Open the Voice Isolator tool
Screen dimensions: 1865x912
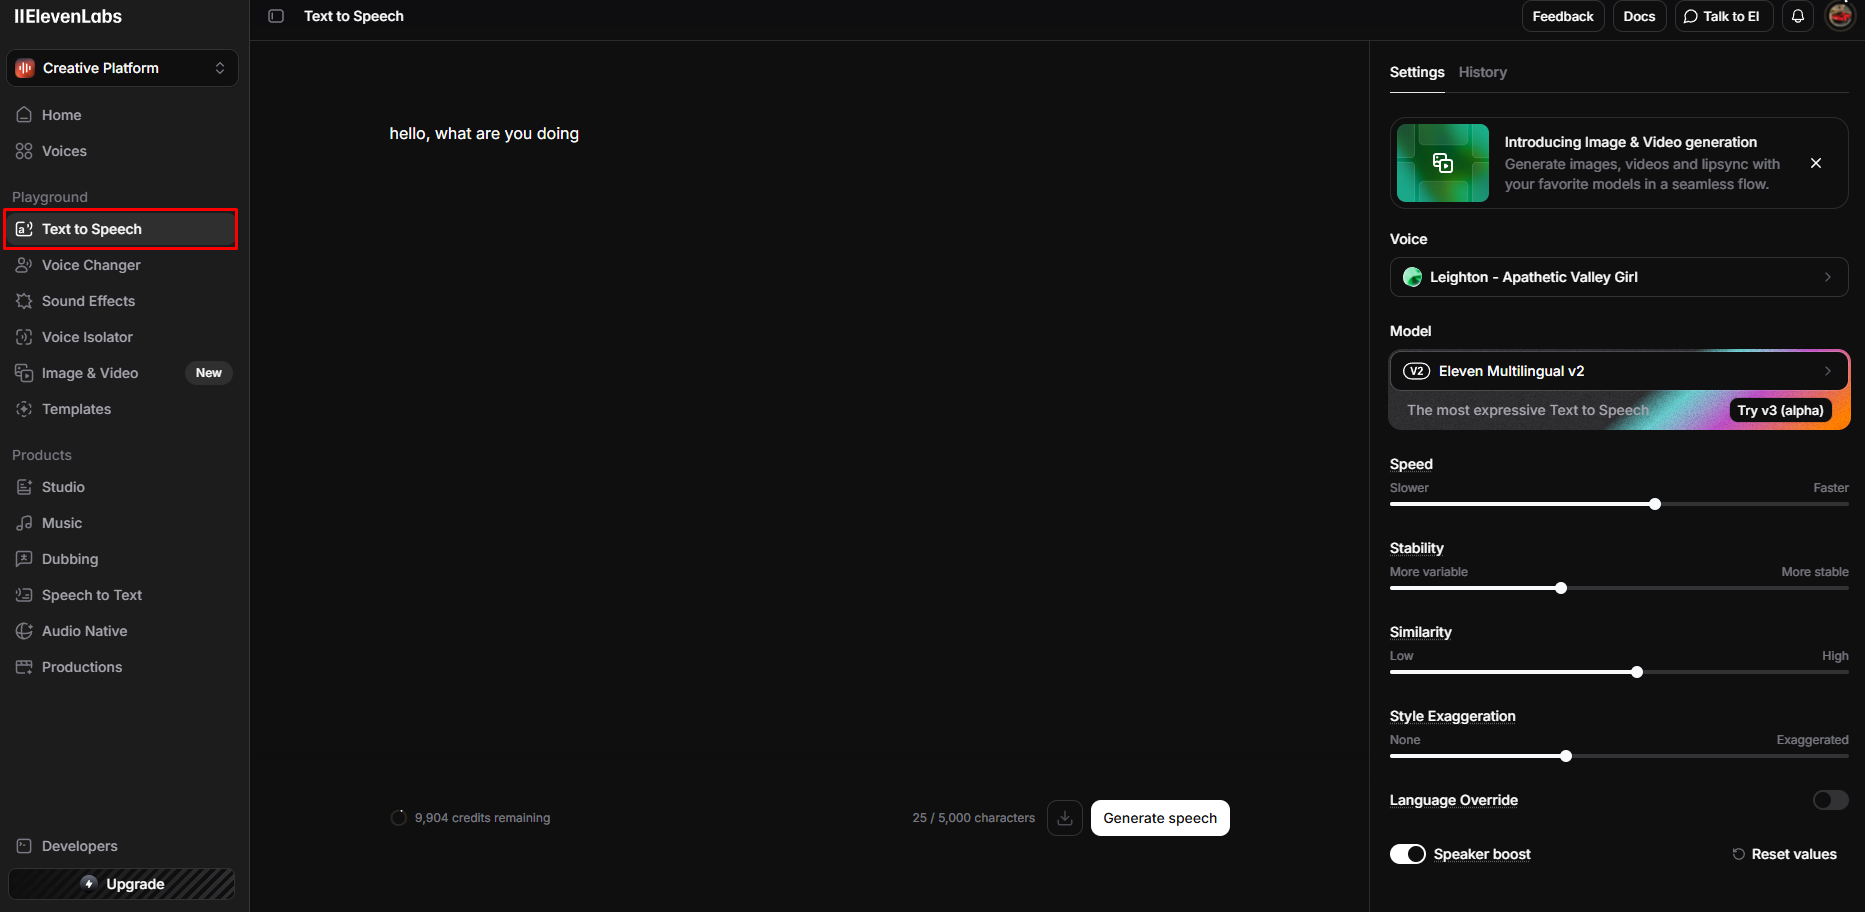tap(87, 337)
